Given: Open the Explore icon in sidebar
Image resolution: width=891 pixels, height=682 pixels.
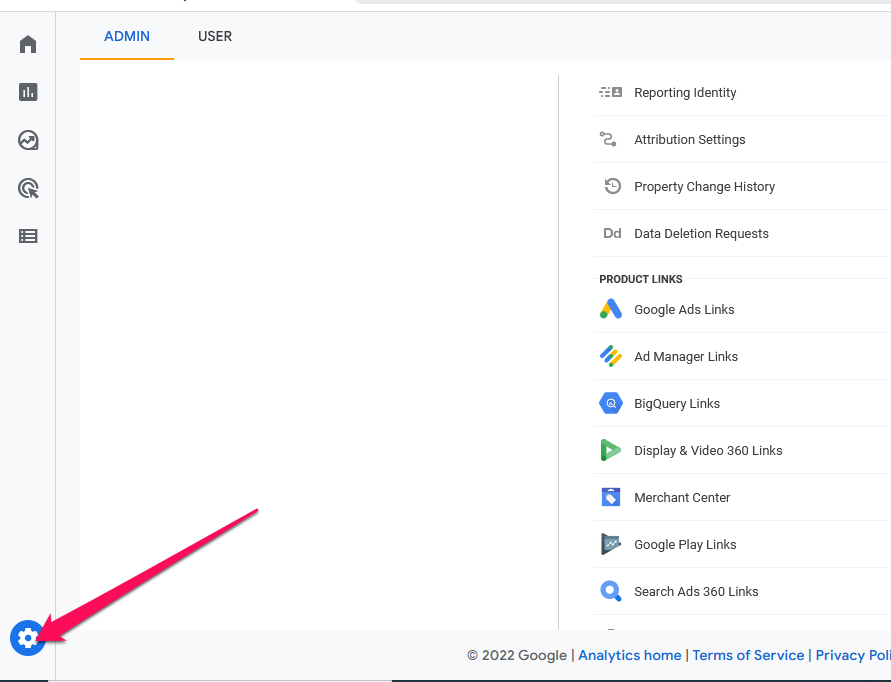Looking at the screenshot, I should pos(28,140).
